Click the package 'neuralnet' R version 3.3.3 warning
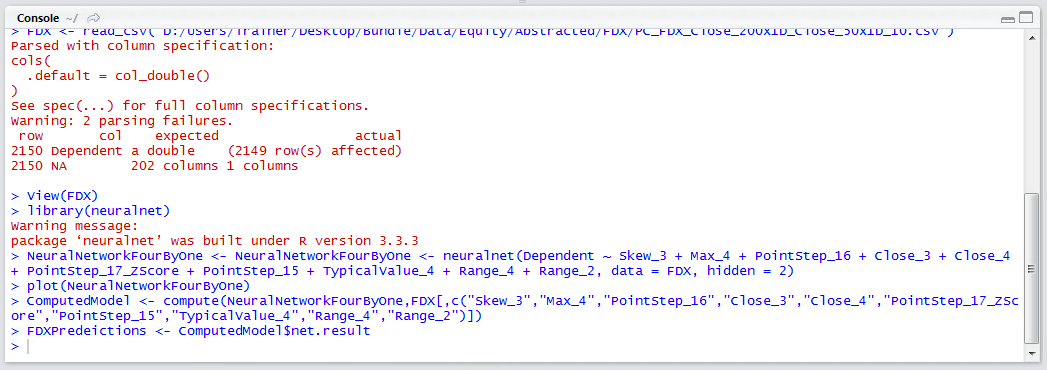 coord(214,241)
